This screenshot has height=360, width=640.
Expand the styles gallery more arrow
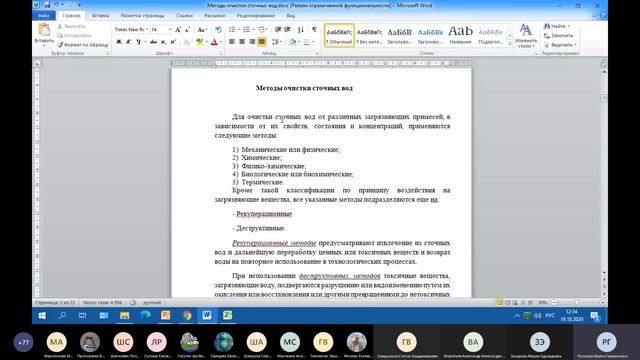point(509,44)
